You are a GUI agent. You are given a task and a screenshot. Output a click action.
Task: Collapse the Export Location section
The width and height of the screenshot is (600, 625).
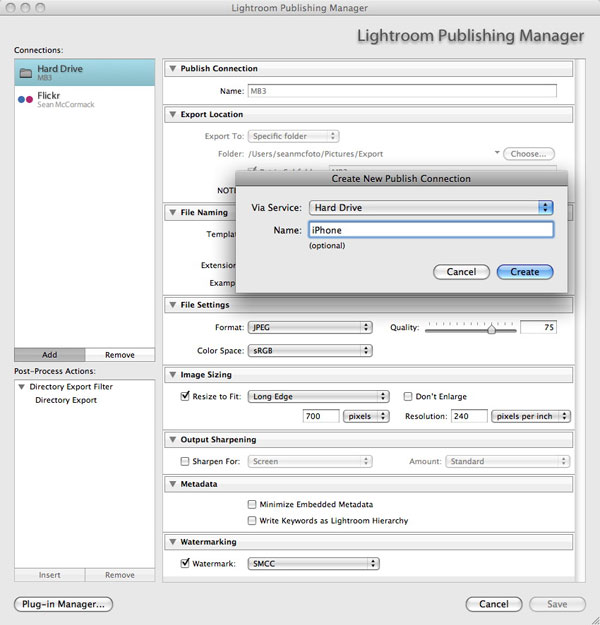[173, 114]
